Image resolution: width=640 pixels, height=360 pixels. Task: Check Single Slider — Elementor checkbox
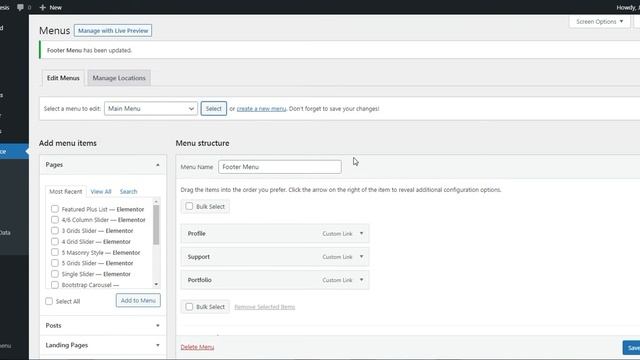pyautogui.click(x=55, y=274)
